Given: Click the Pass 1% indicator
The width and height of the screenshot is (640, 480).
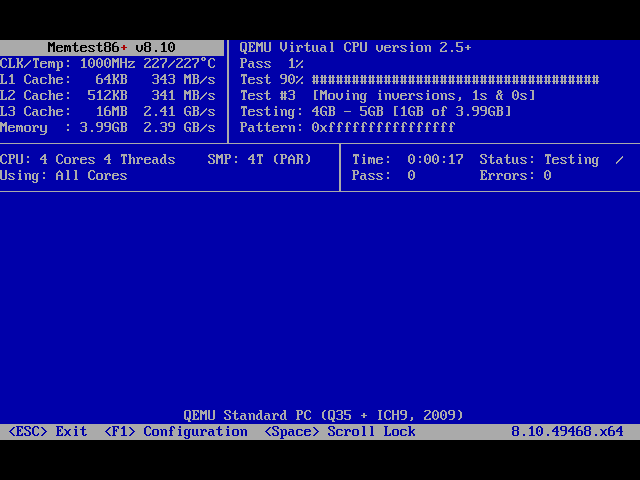Looking at the screenshot, I should click(271, 64).
